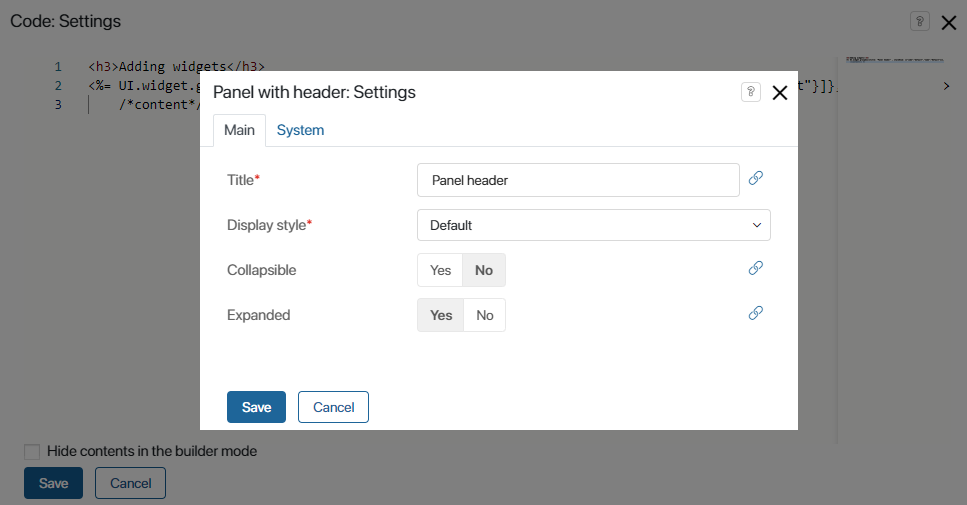Open help for Panel with header settings
The height and width of the screenshot is (505, 967).
(x=750, y=92)
